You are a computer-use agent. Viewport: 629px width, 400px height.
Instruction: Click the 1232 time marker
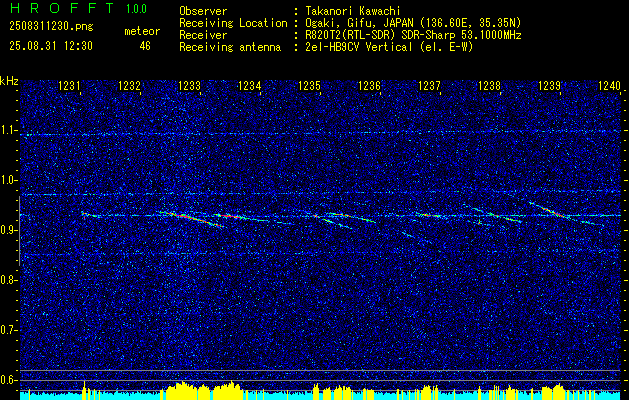[129, 86]
